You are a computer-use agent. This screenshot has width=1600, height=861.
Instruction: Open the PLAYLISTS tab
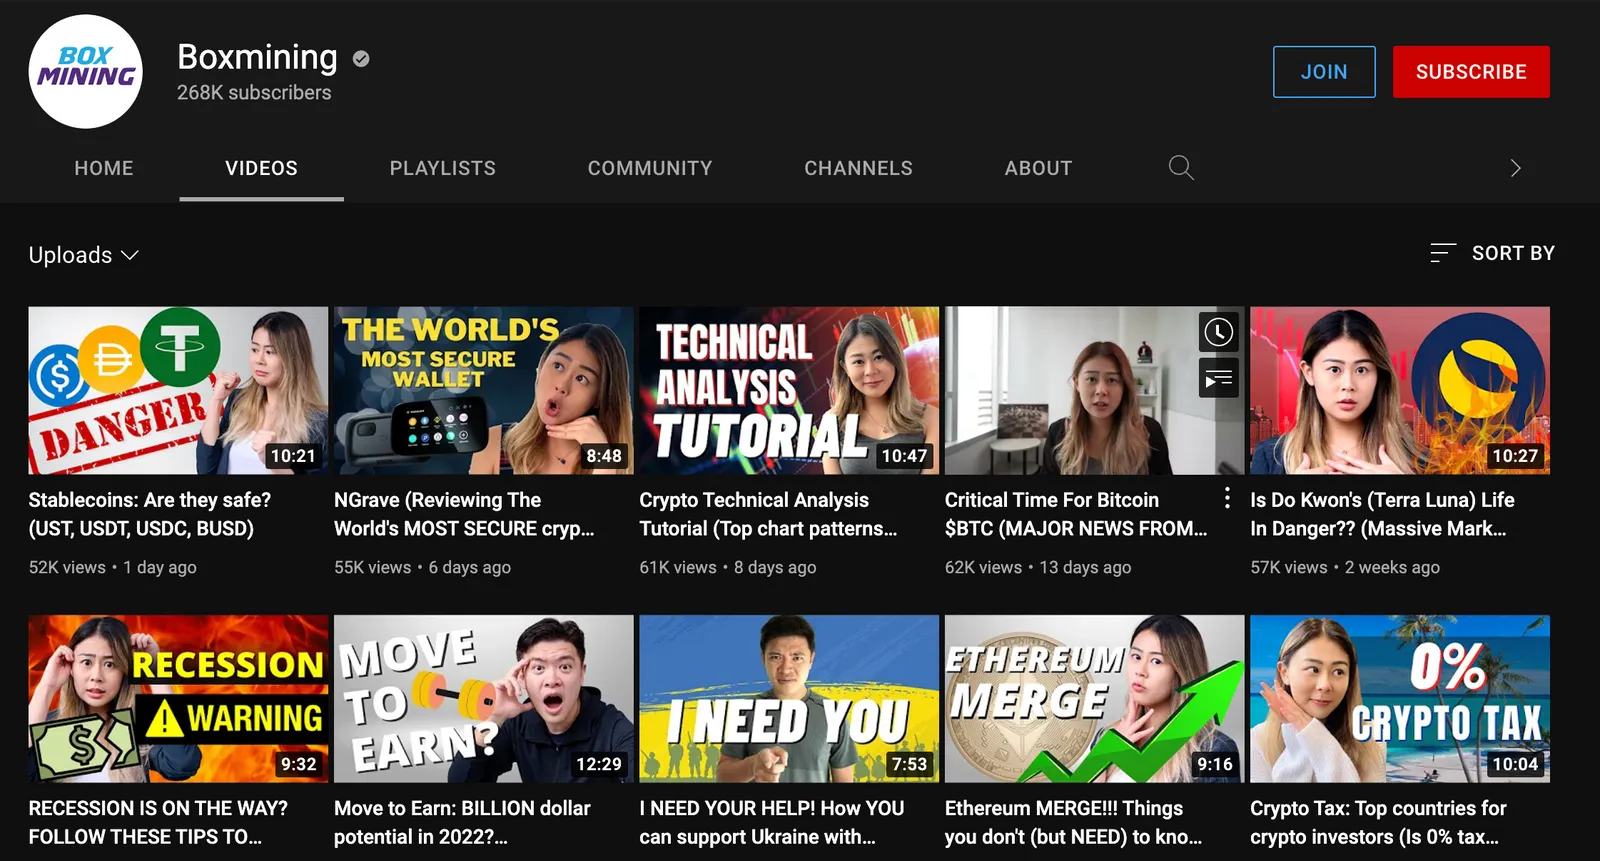443,168
